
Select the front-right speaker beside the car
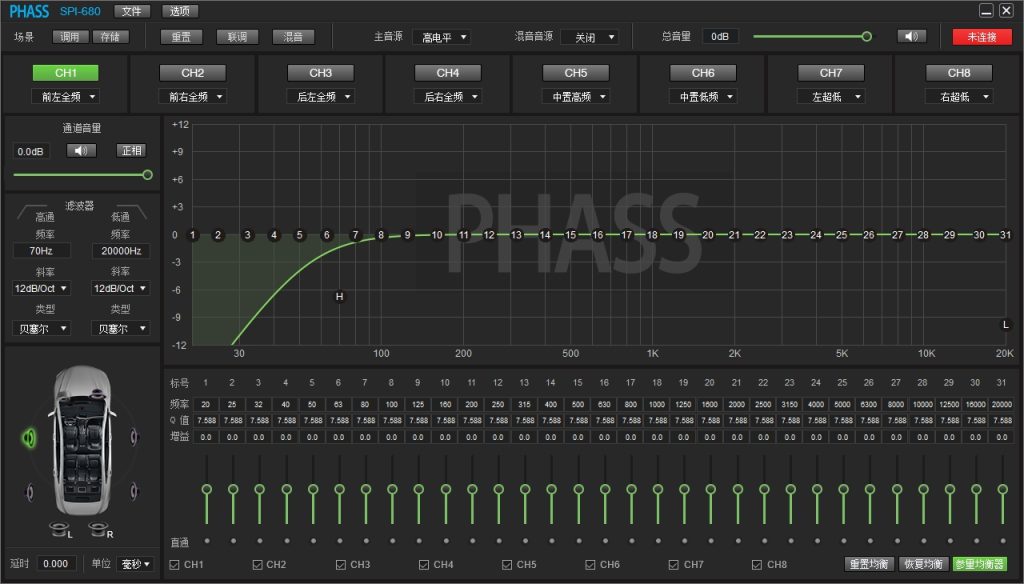(x=134, y=437)
